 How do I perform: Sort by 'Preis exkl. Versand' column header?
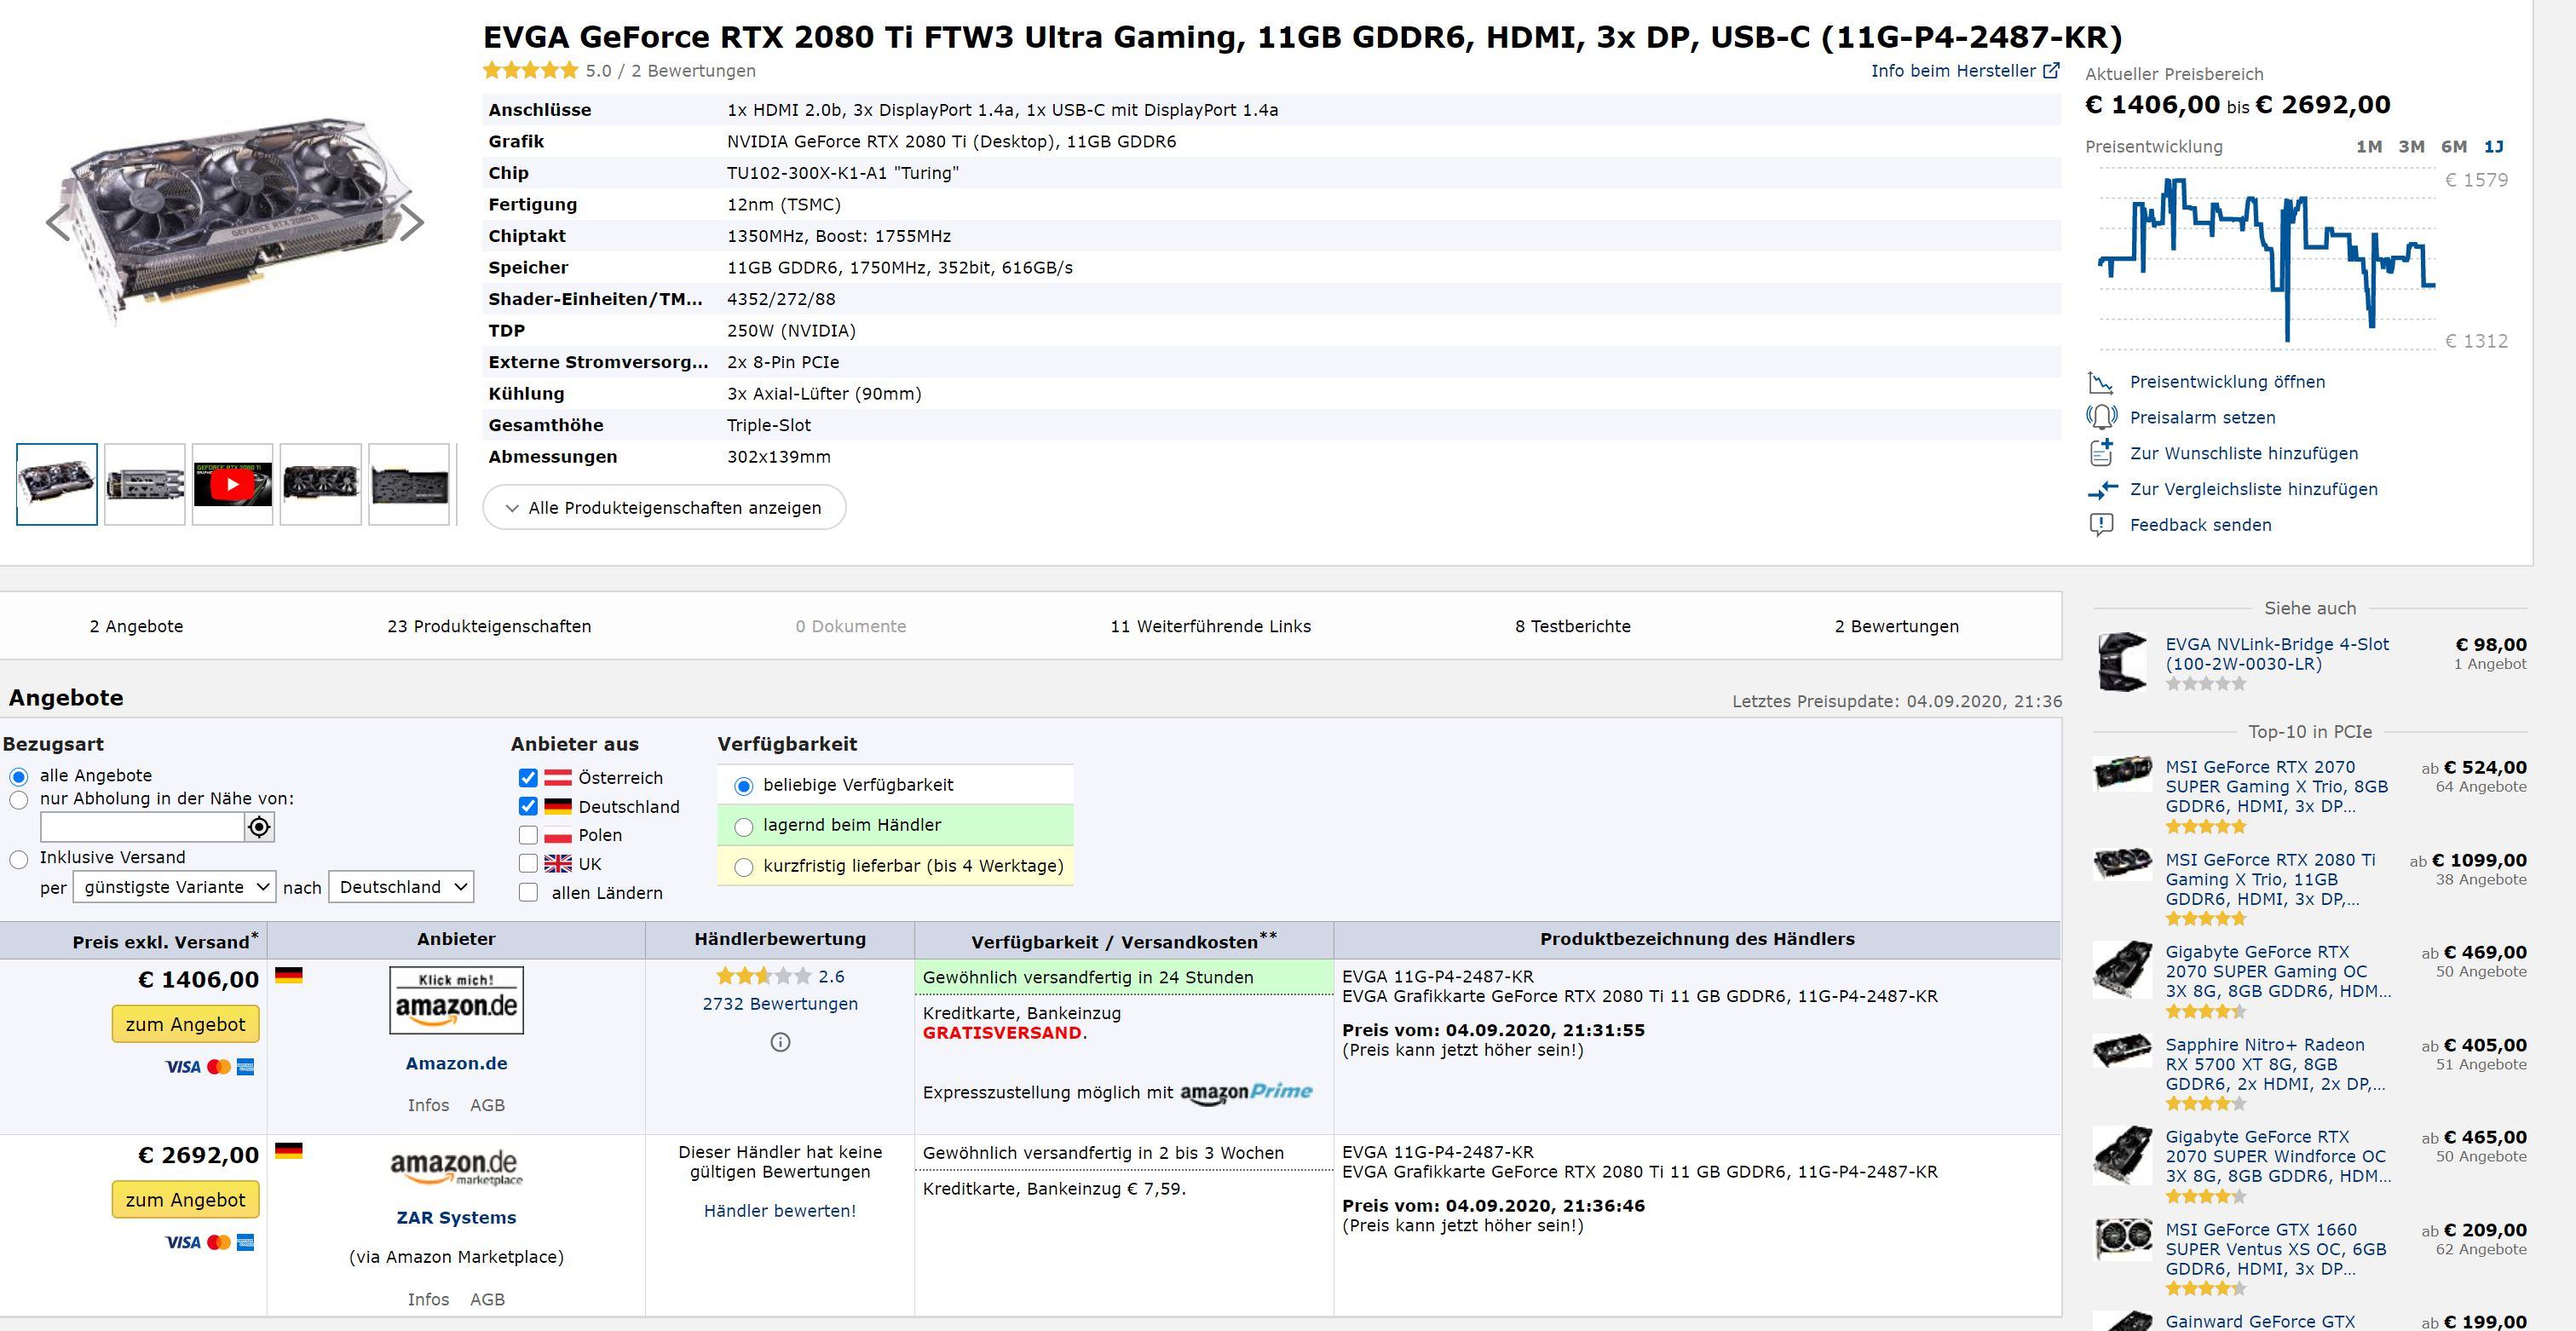point(165,941)
